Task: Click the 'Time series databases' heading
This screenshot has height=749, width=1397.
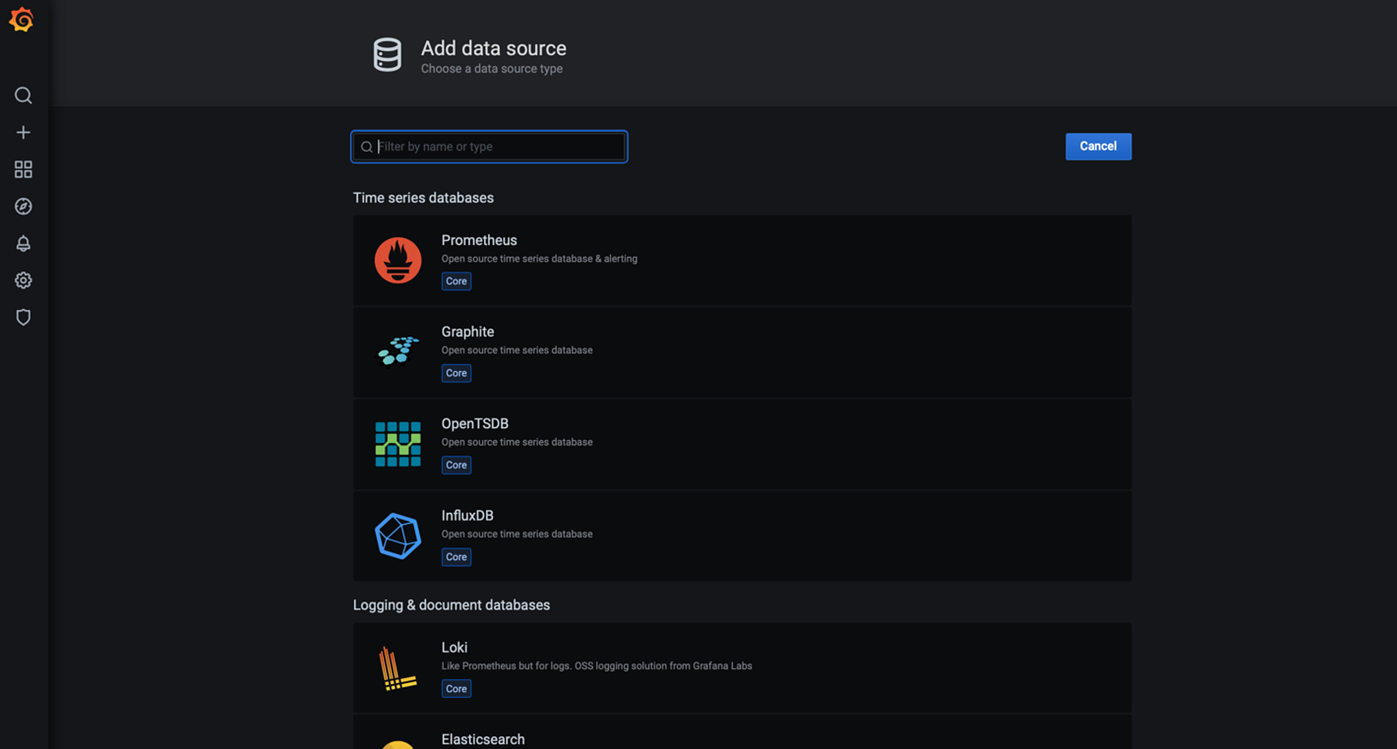Action: 423,198
